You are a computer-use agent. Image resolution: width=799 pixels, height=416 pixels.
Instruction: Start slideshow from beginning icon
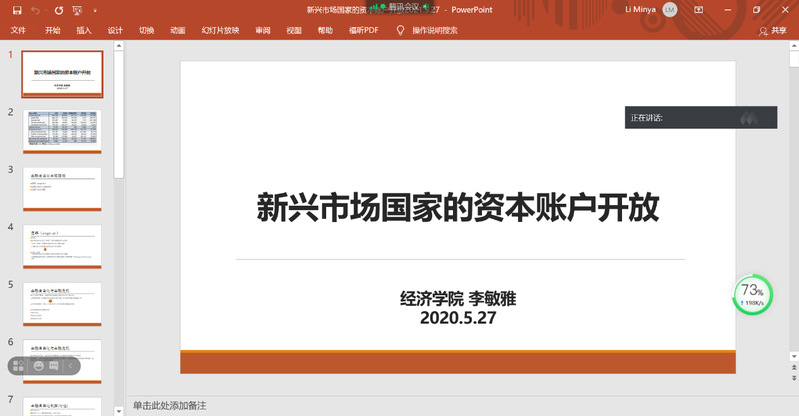[x=79, y=10]
